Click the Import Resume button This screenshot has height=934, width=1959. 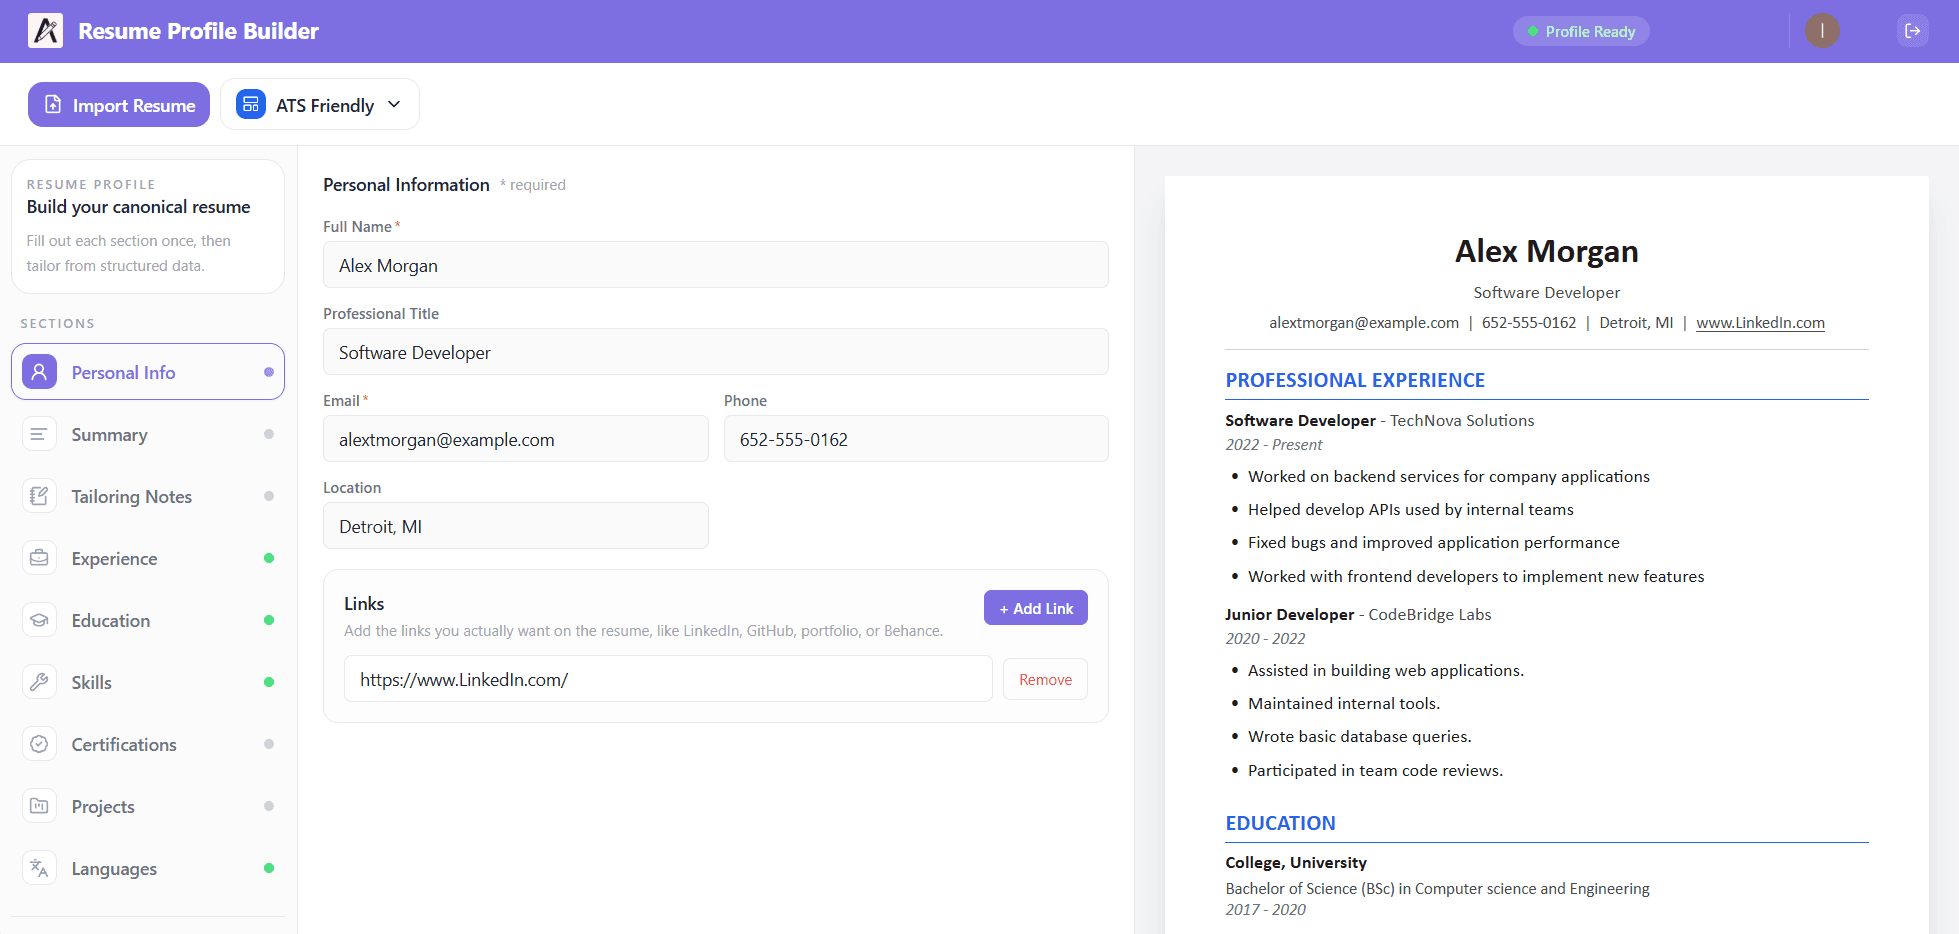[118, 104]
